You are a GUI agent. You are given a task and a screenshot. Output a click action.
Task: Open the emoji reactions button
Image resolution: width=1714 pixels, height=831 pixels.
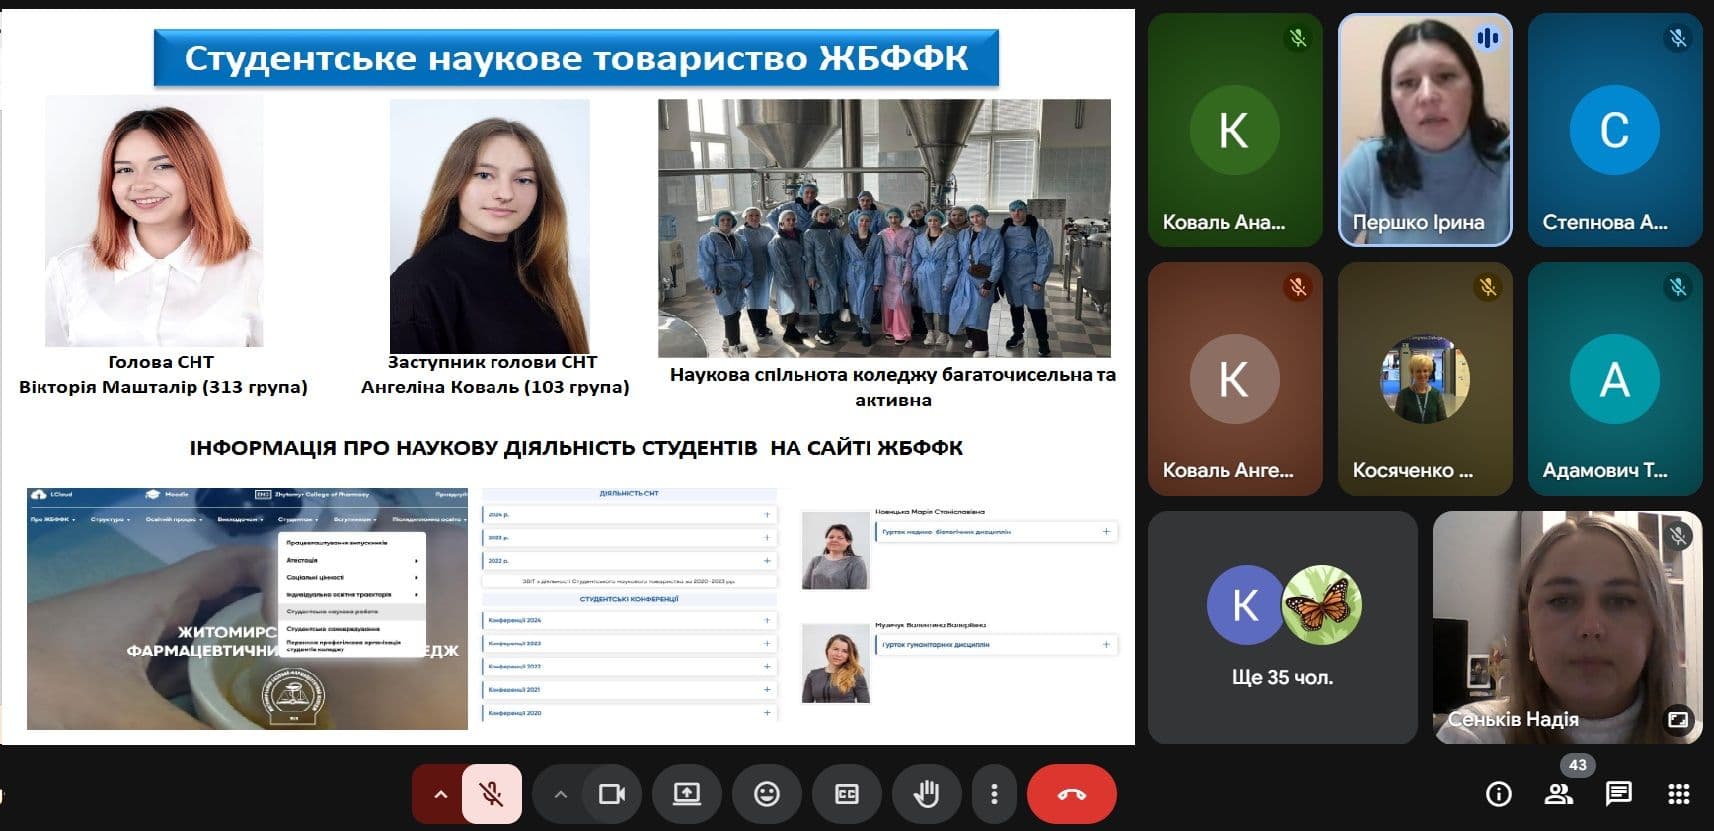click(767, 794)
